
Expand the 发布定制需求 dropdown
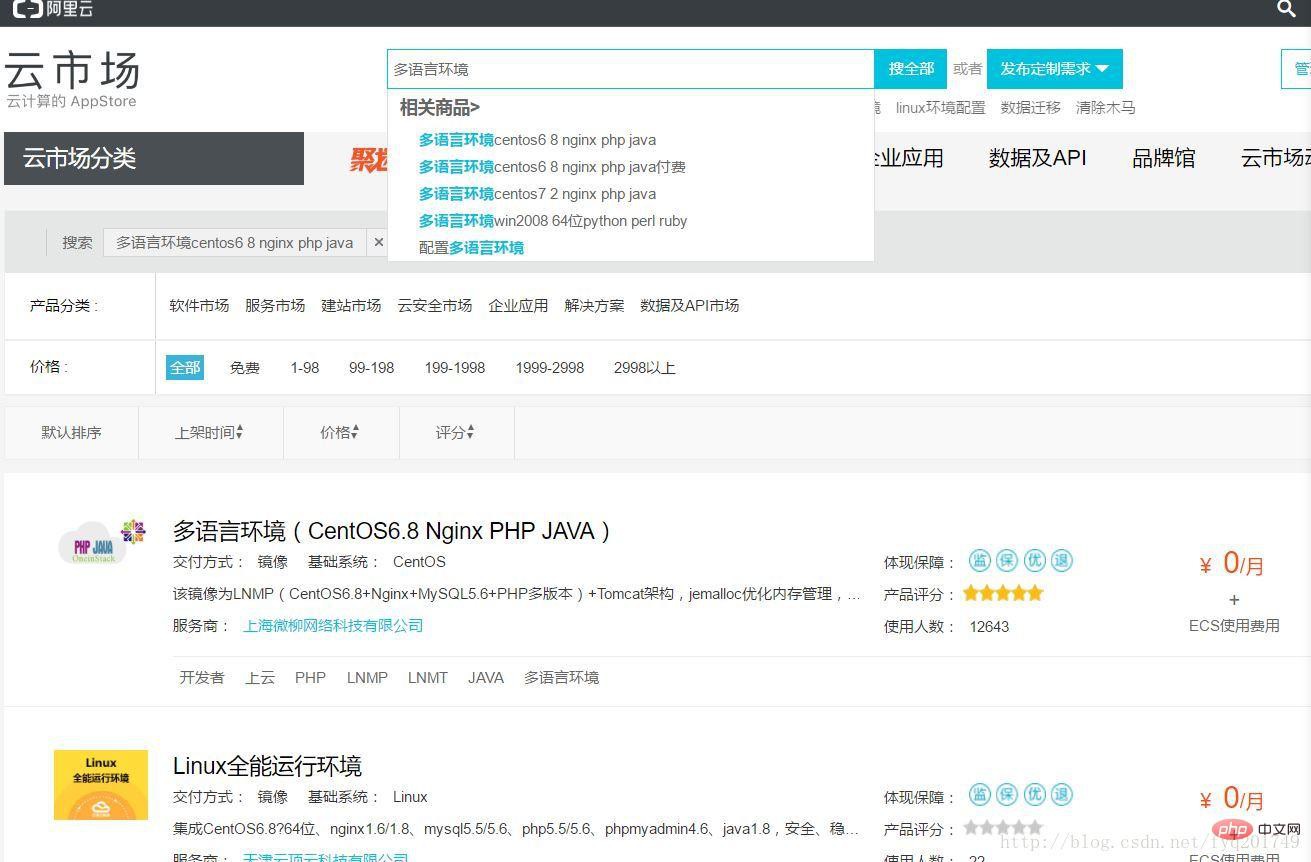pos(1054,69)
